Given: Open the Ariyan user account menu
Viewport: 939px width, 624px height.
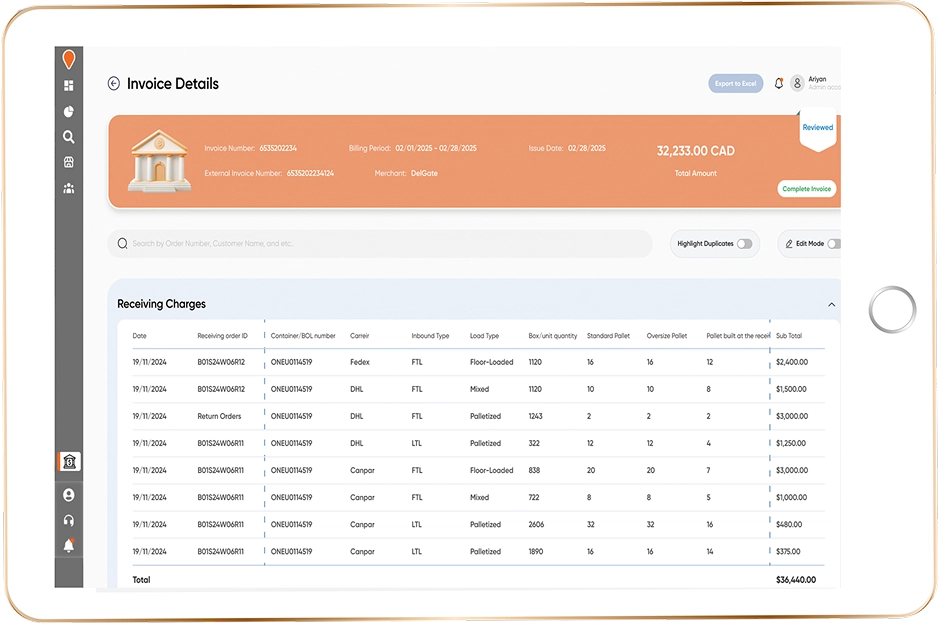Looking at the screenshot, I should (814, 83).
